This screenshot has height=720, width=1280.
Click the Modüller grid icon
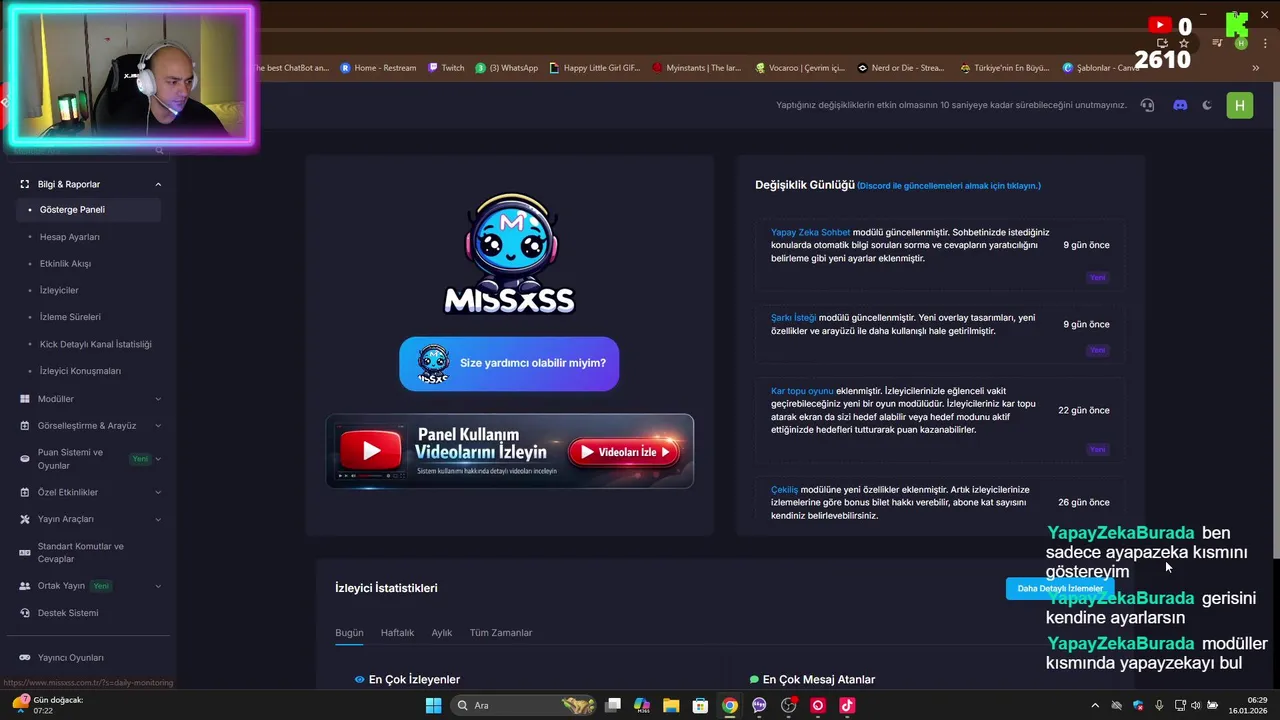click(25, 399)
